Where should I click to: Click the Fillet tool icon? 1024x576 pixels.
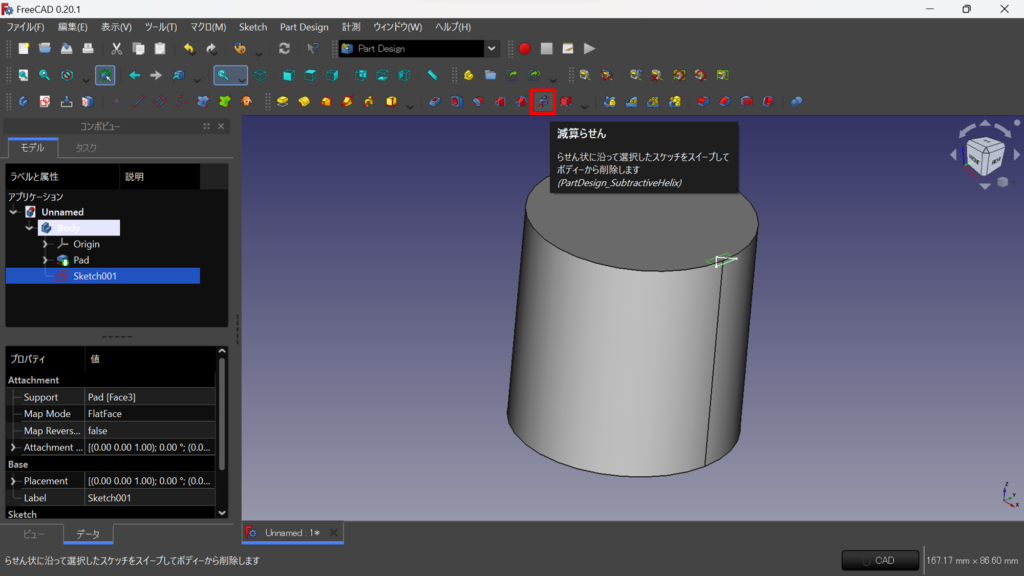tap(703, 101)
